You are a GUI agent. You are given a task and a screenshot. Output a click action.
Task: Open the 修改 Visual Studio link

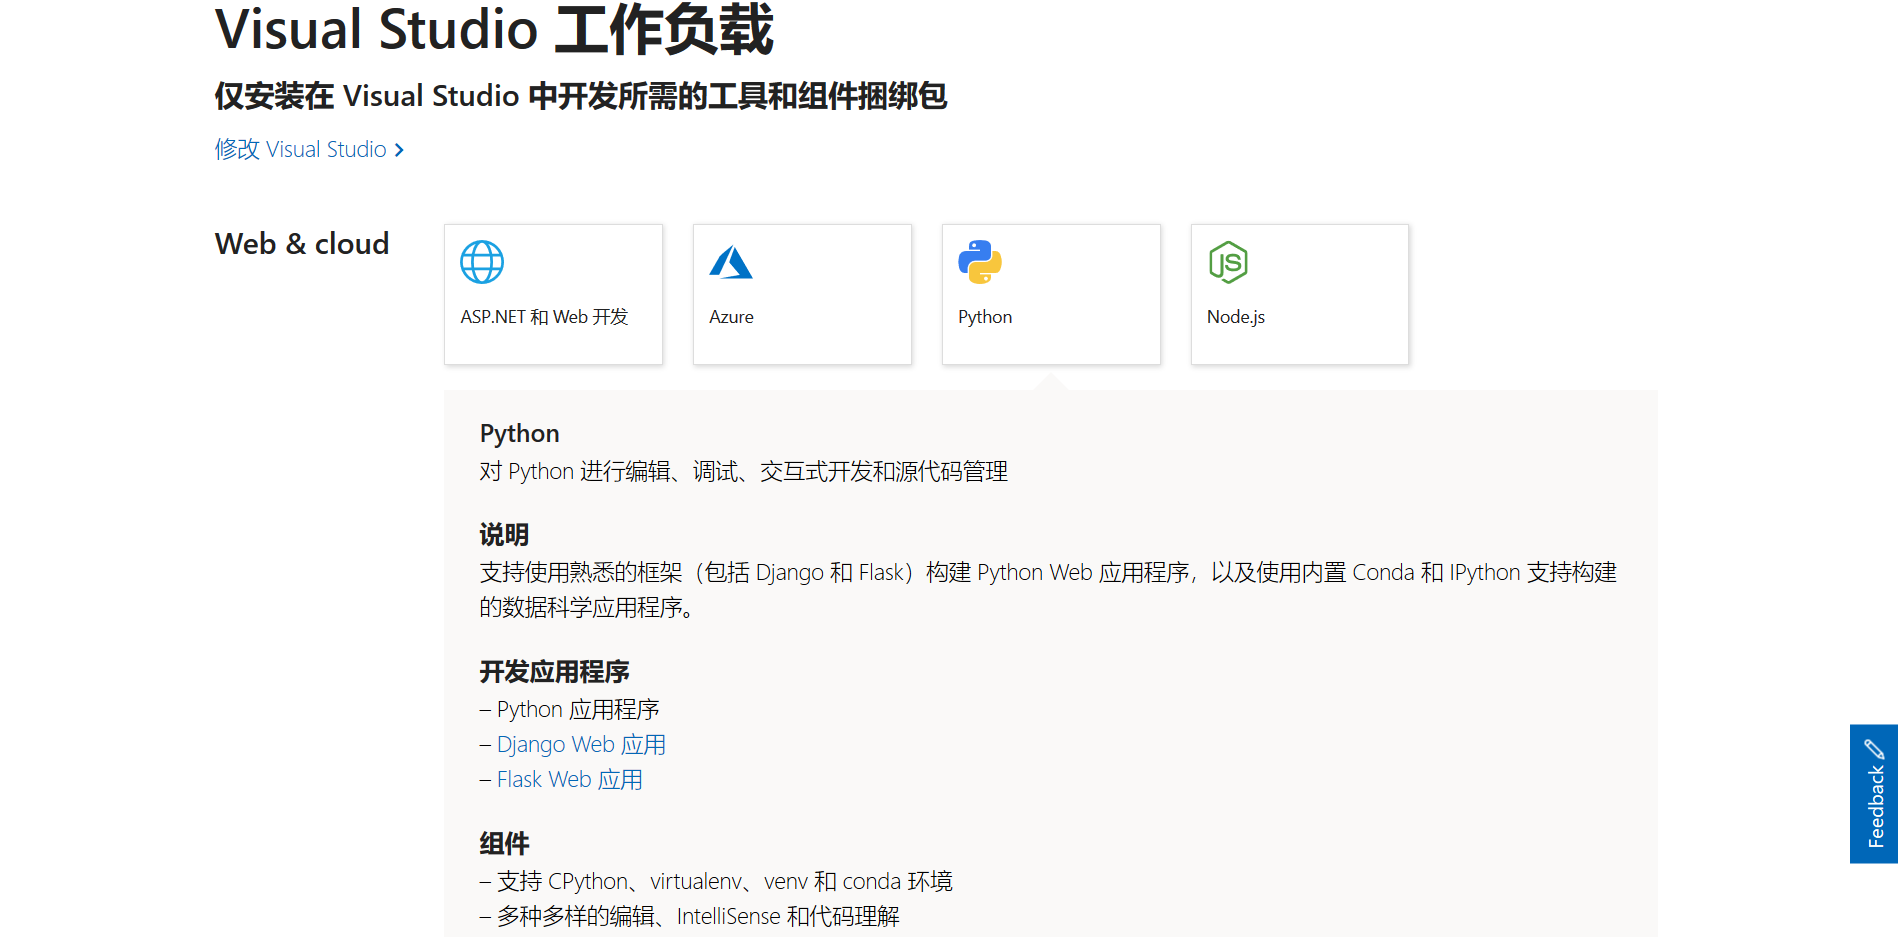[x=309, y=149]
